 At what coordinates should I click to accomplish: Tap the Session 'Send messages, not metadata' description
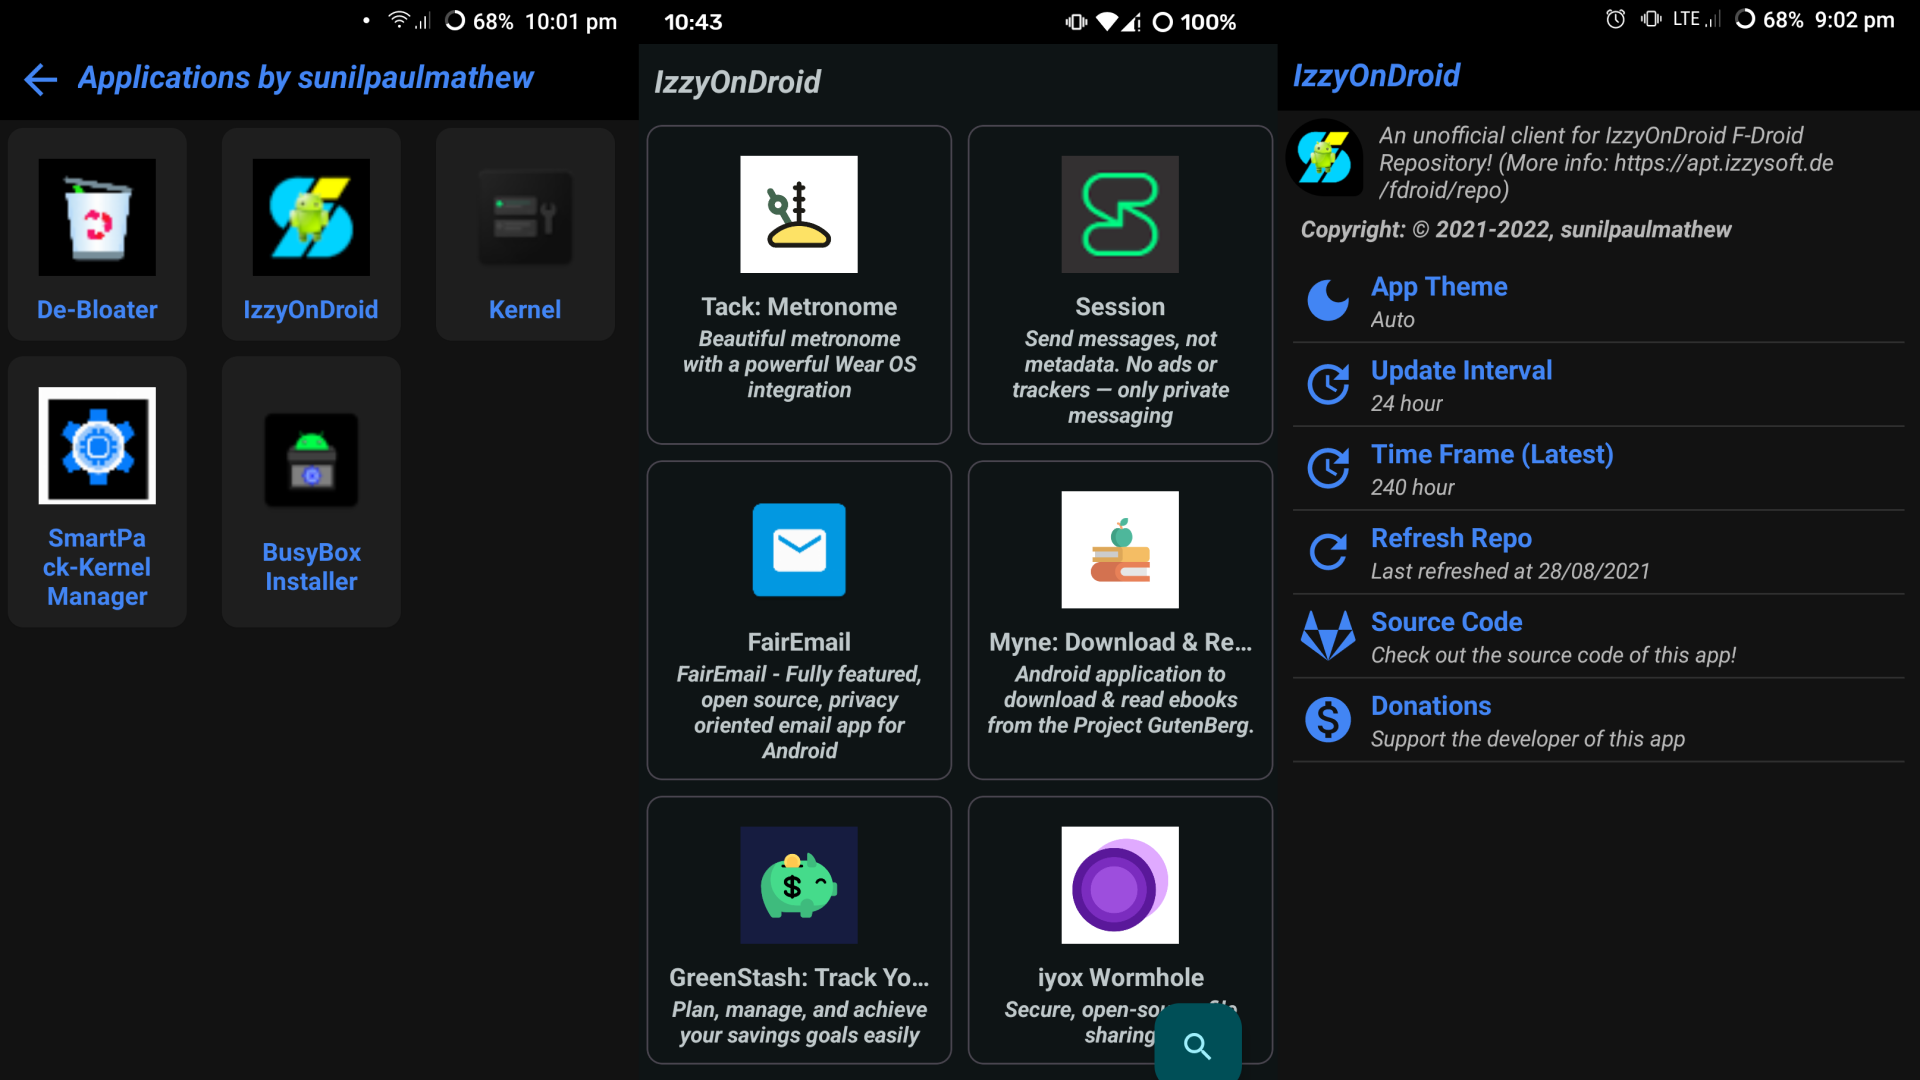point(1120,377)
